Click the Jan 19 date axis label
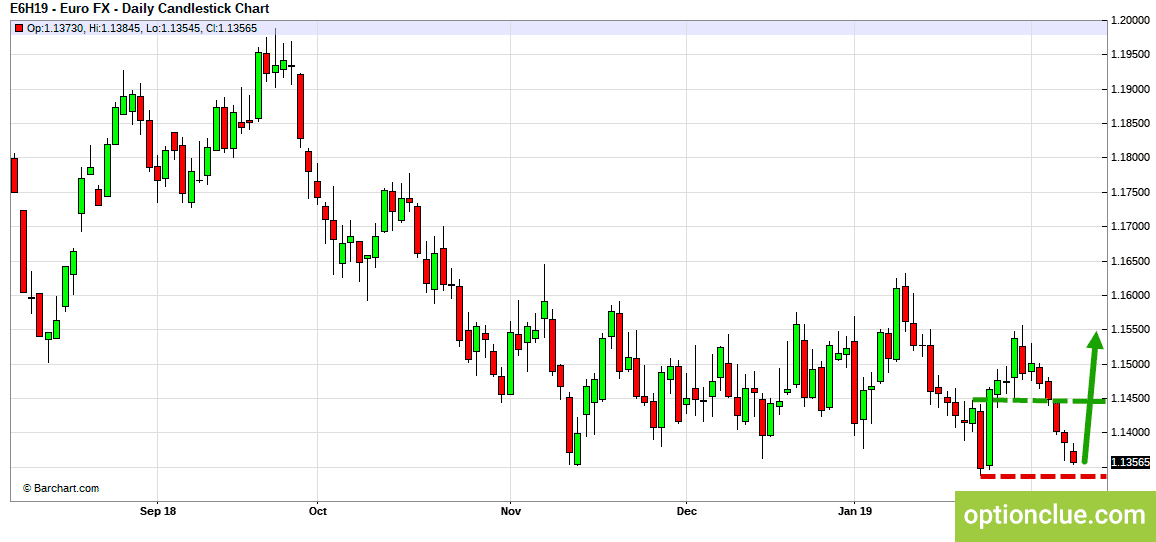This screenshot has height=542, width=1156. click(854, 510)
